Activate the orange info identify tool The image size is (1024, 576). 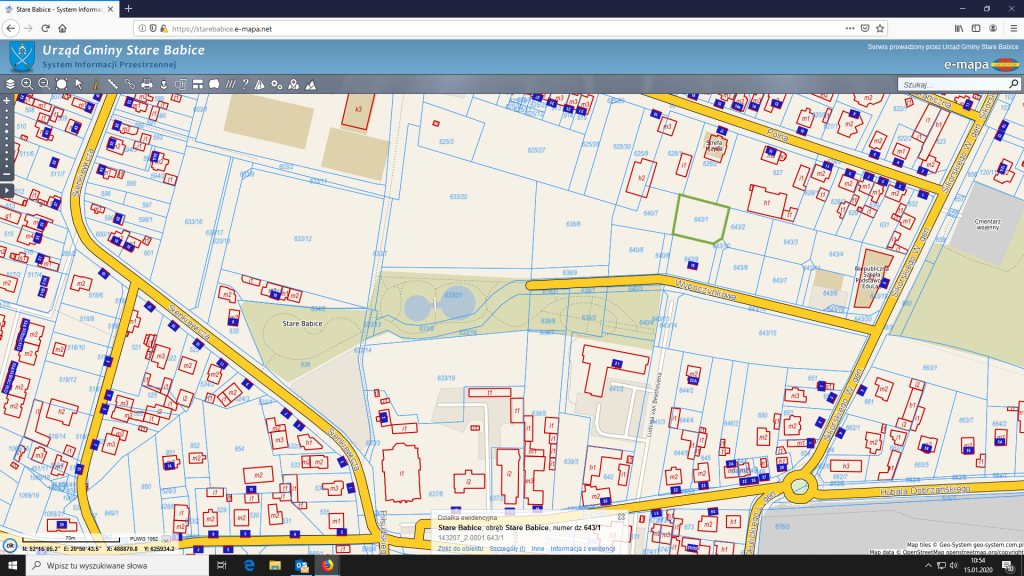[x=95, y=84]
